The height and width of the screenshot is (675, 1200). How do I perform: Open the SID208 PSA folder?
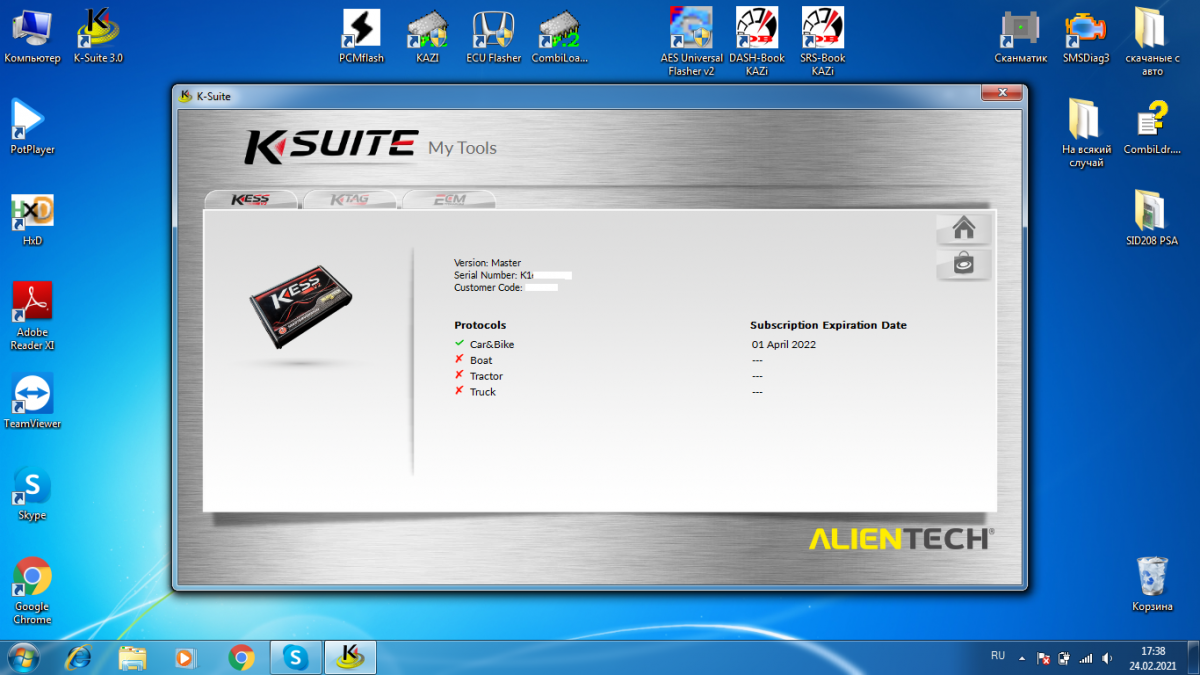click(1151, 218)
